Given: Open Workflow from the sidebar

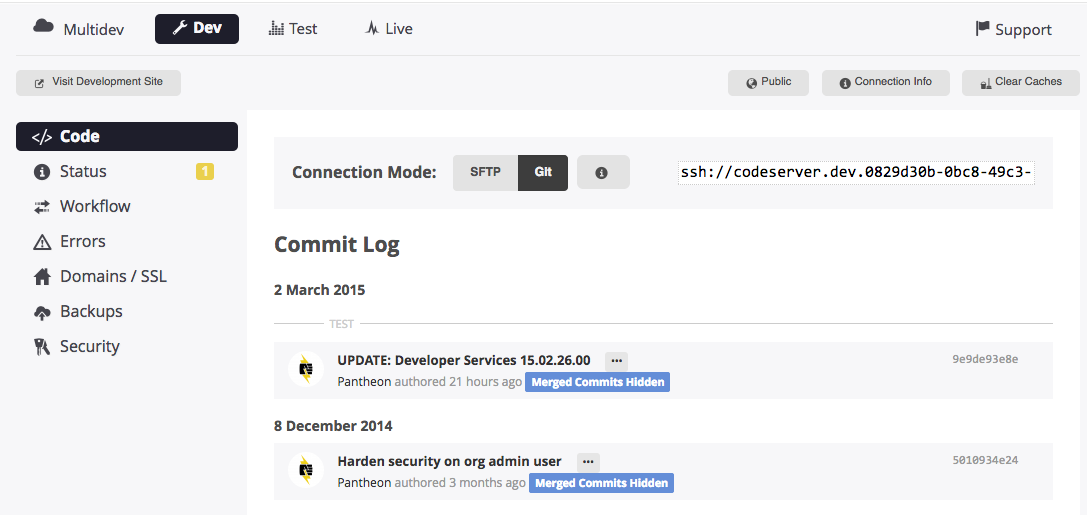Looking at the screenshot, I should coord(95,206).
